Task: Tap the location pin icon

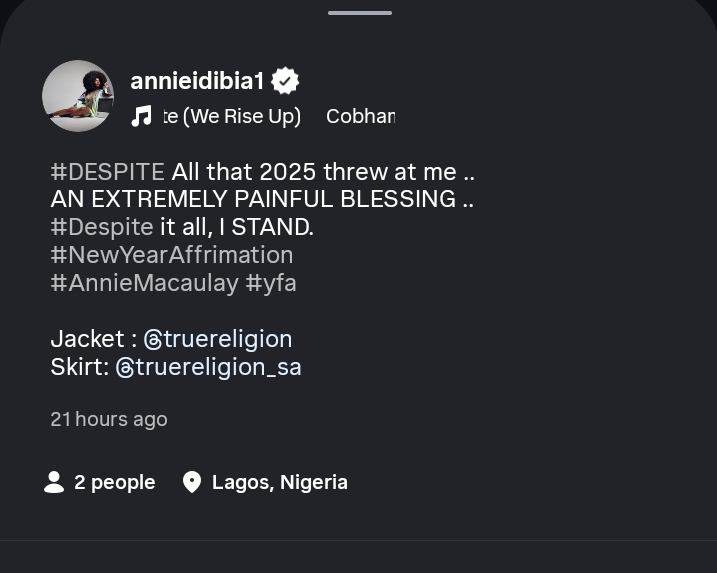Action: coord(192,483)
